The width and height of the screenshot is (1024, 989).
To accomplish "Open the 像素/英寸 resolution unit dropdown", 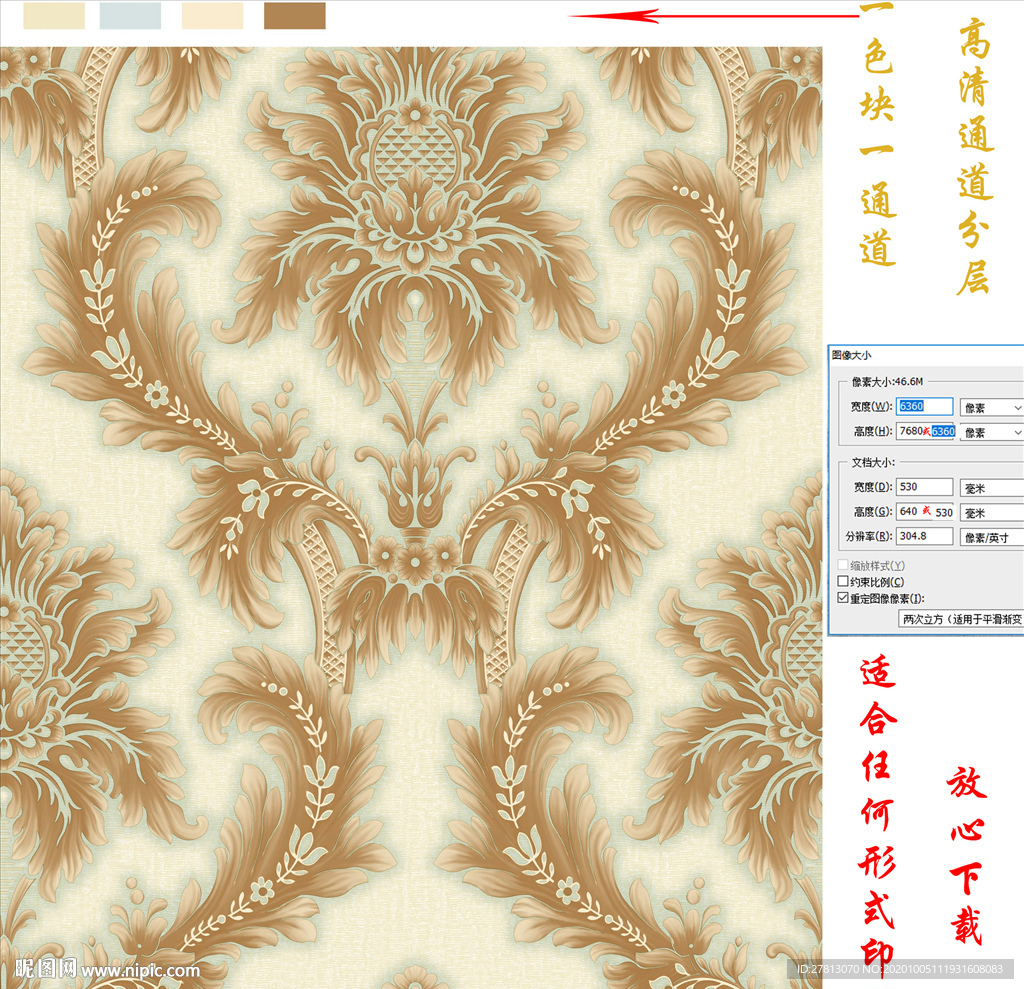I will click(x=991, y=538).
